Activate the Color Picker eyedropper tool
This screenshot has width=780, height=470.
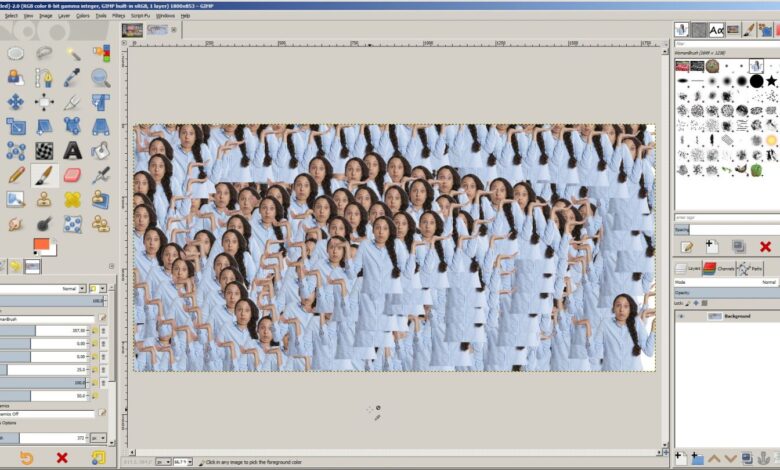[72, 77]
